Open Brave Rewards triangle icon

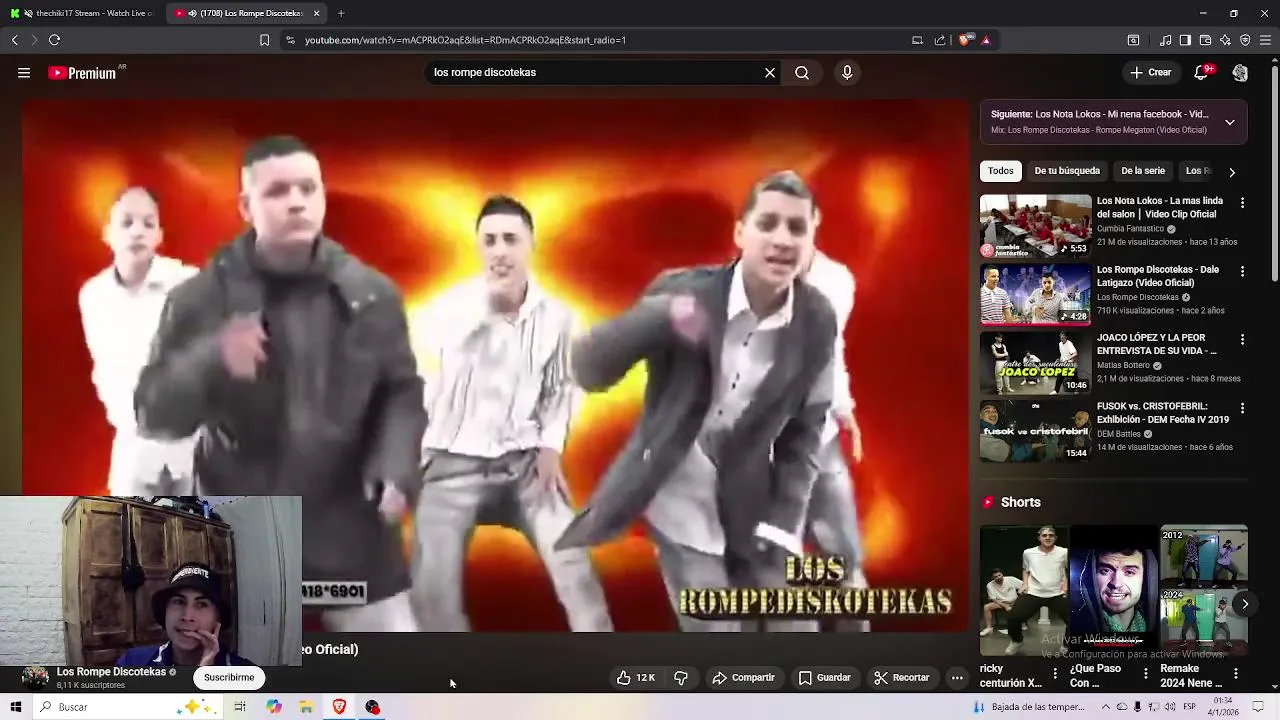tap(986, 40)
